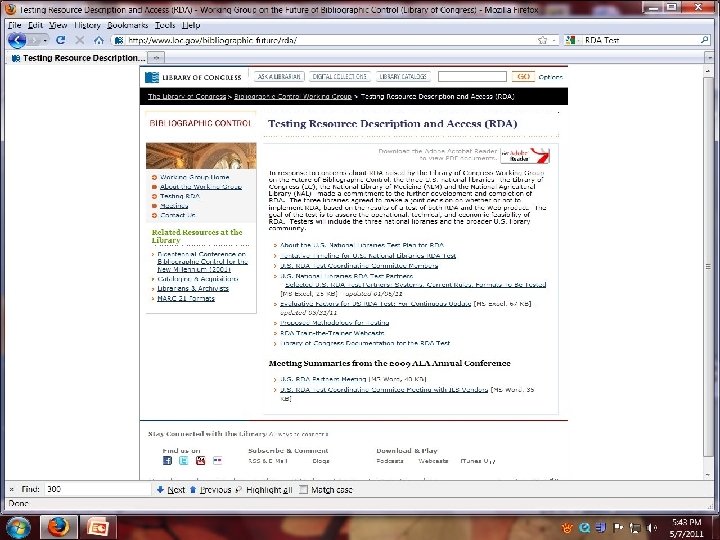720x540 pixels.
Task: Open About the Working Group link
Action: pos(201,187)
